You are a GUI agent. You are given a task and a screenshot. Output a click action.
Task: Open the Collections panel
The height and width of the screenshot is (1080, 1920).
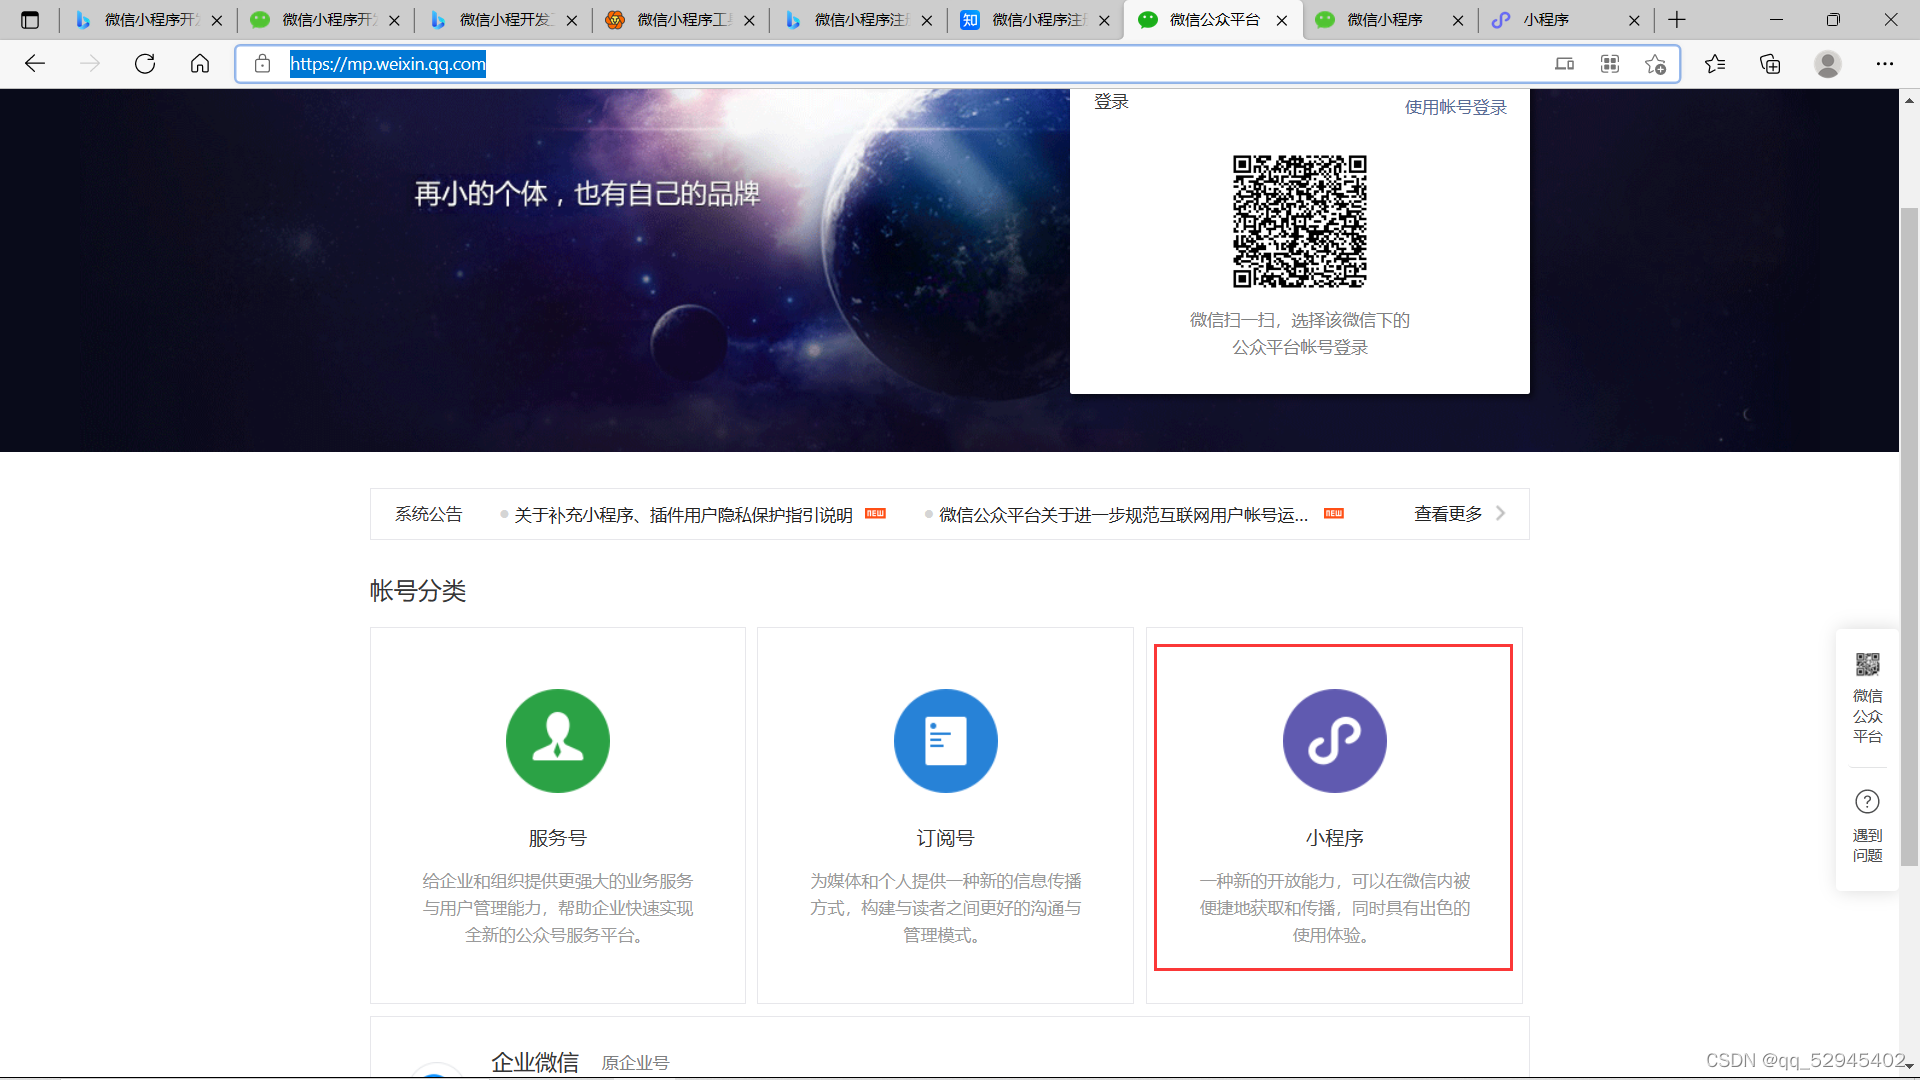(x=1770, y=64)
